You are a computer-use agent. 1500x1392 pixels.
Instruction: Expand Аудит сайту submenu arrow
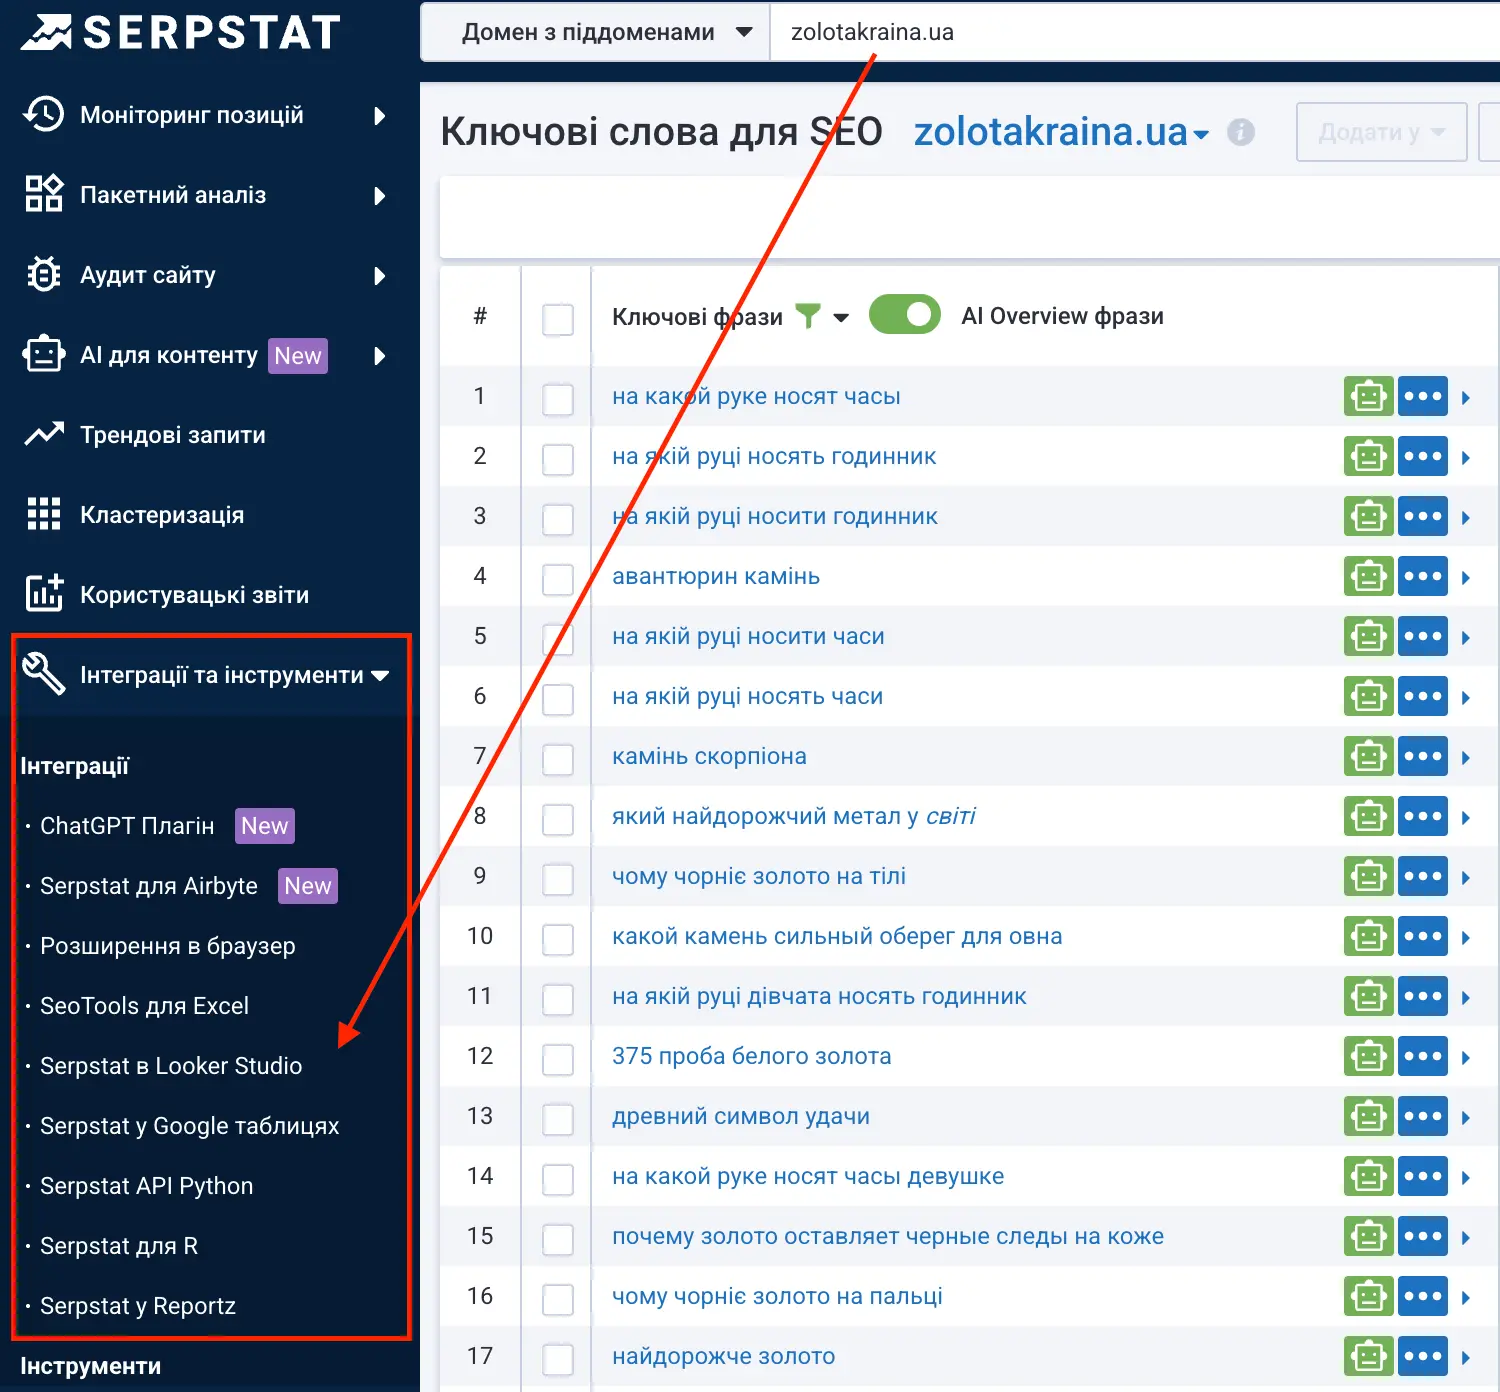380,276
